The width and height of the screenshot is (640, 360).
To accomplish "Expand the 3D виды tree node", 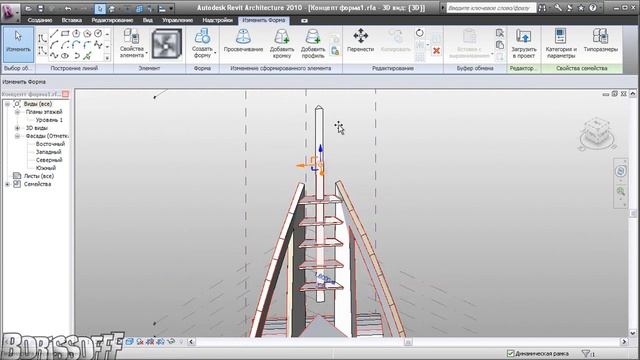I will (17, 128).
